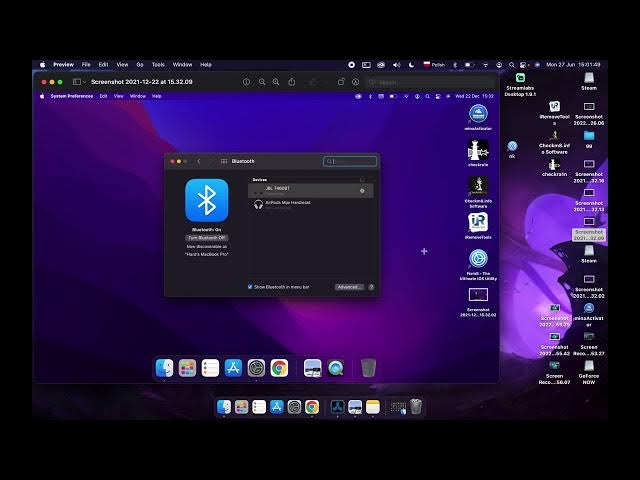Click the Search field in Preview toolbar
Viewport: 640px width, 480px height.
(x=431, y=82)
